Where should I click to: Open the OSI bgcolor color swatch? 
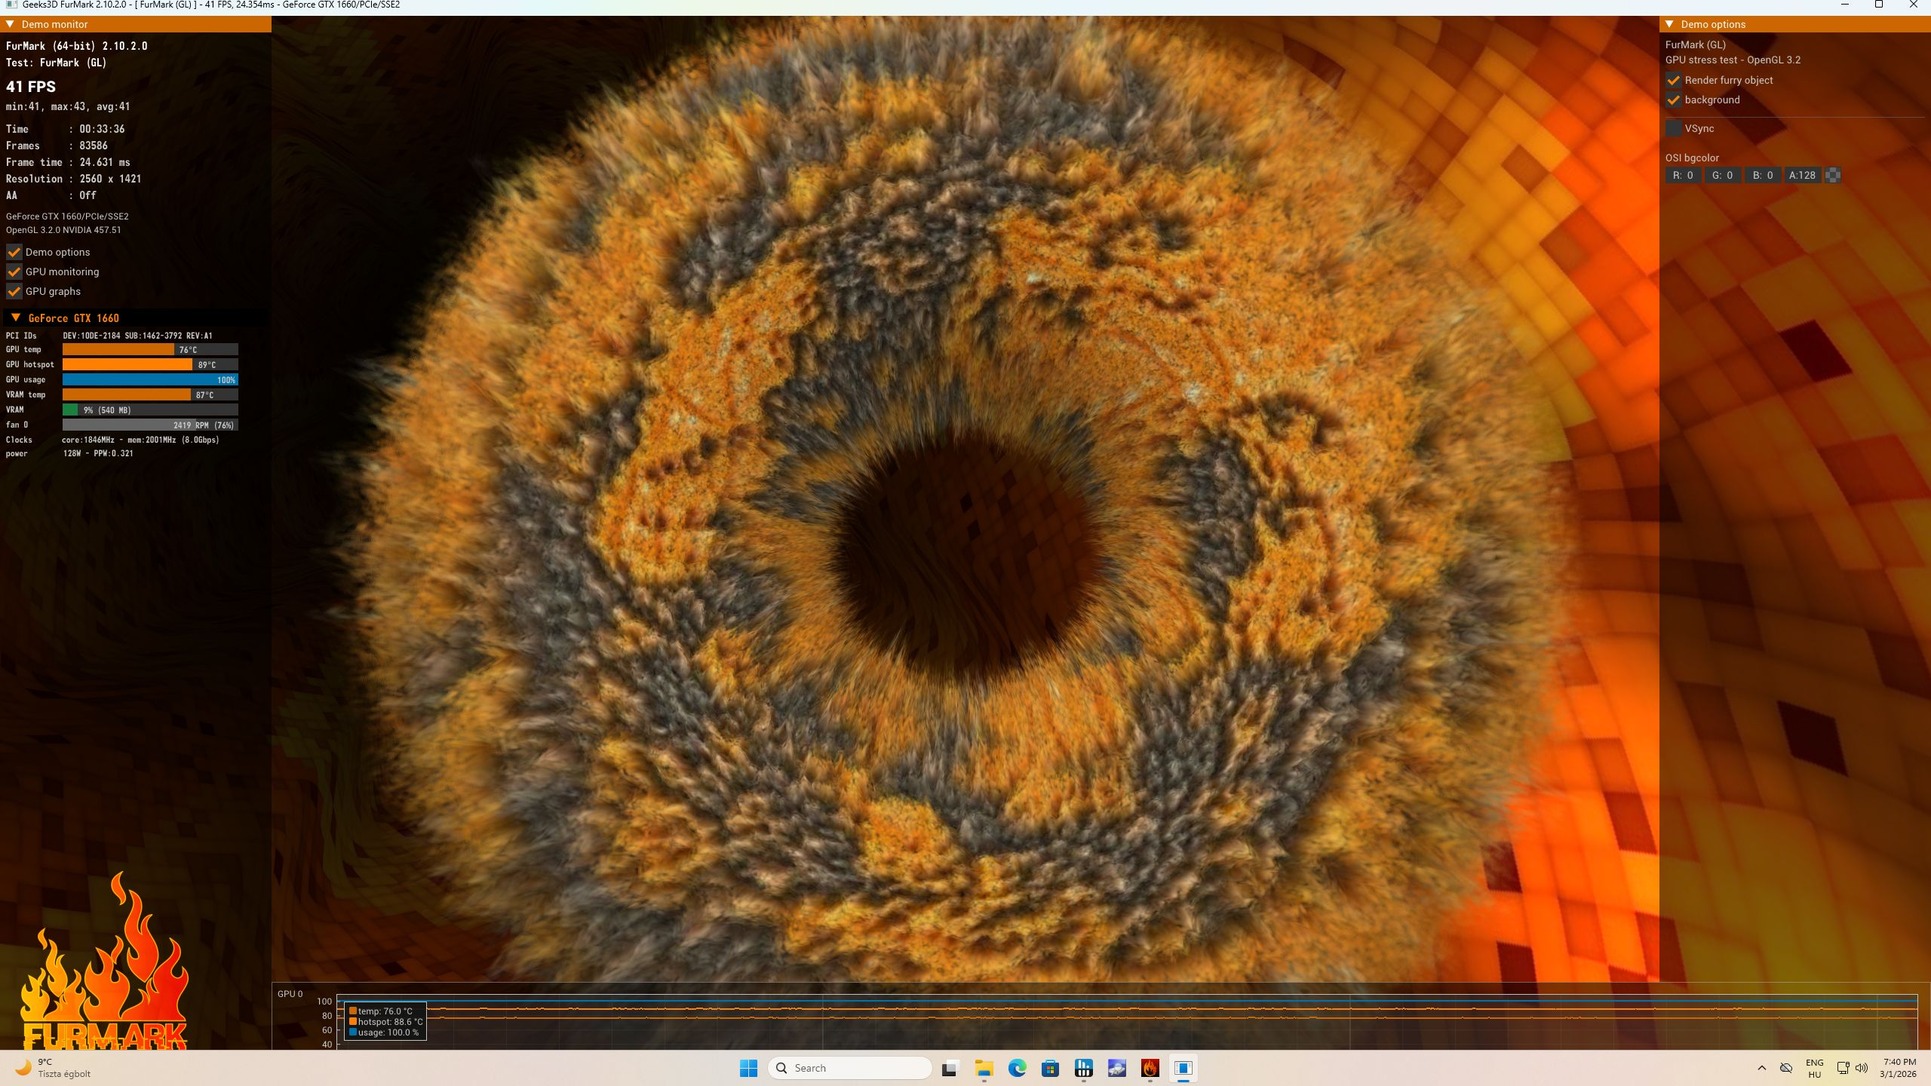[x=1832, y=175]
